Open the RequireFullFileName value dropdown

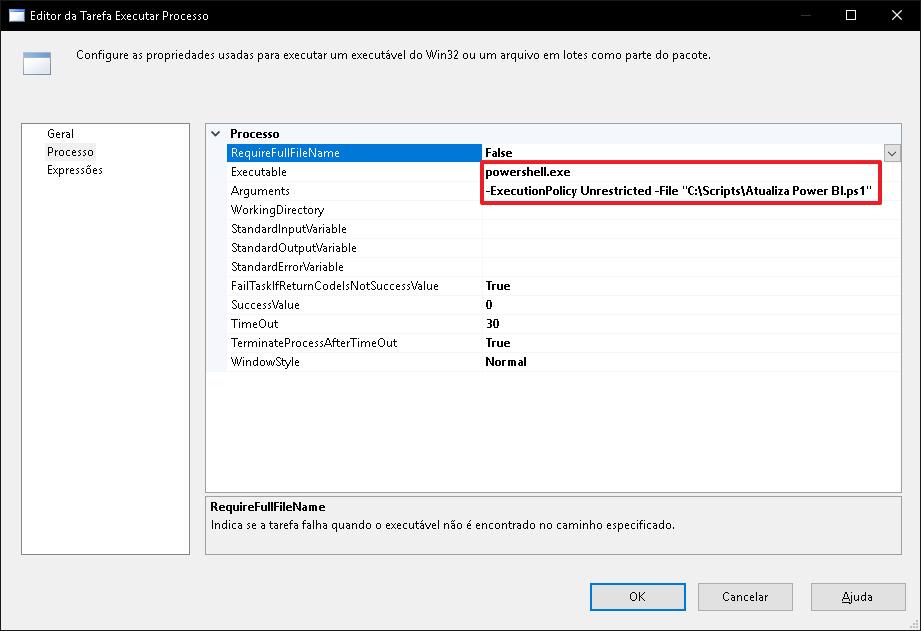point(892,153)
